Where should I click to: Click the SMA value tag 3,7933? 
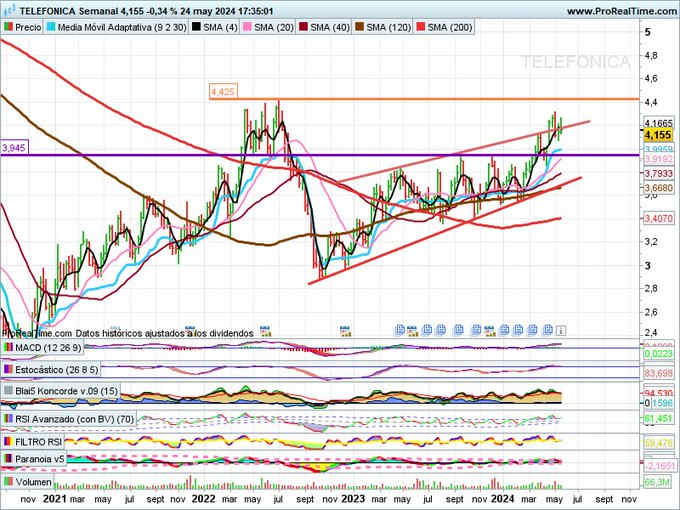[658, 173]
